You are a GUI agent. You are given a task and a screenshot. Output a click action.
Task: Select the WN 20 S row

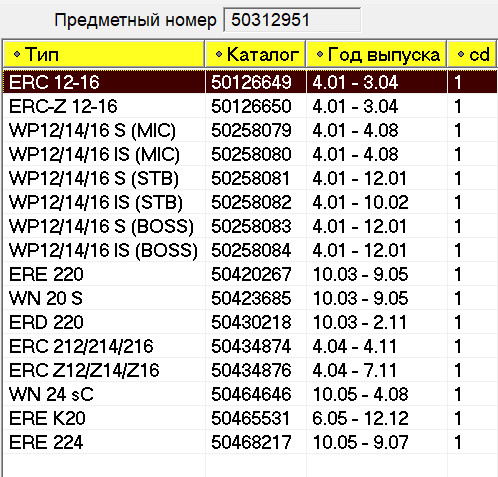(250, 298)
